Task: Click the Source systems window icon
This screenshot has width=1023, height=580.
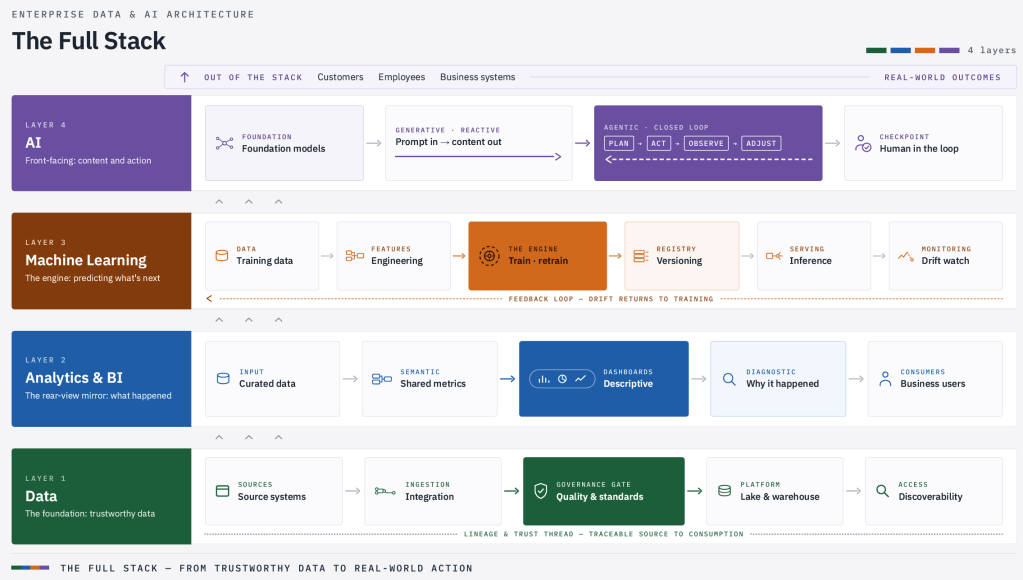Action: 222,491
